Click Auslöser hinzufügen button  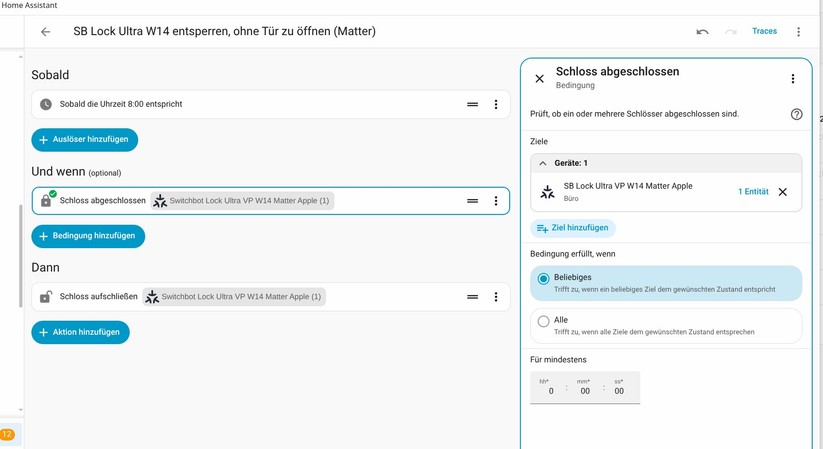tap(85, 140)
